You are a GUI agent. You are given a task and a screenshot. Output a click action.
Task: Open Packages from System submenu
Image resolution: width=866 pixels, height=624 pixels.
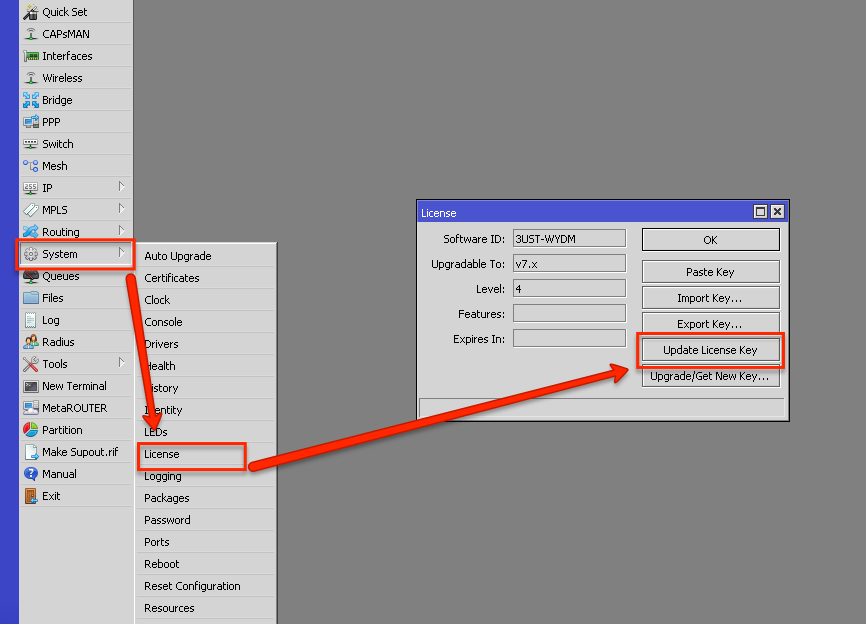pos(205,498)
